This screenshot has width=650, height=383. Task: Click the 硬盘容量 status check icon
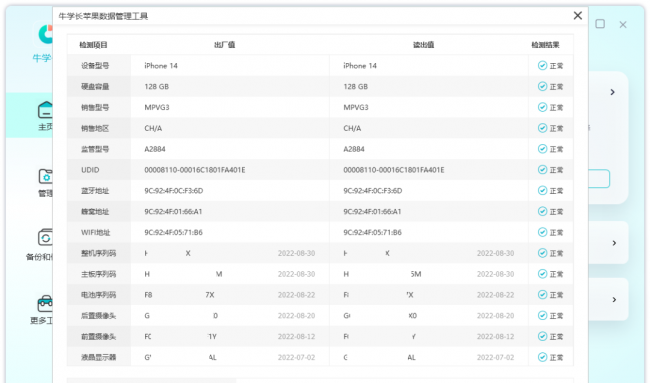(542, 86)
